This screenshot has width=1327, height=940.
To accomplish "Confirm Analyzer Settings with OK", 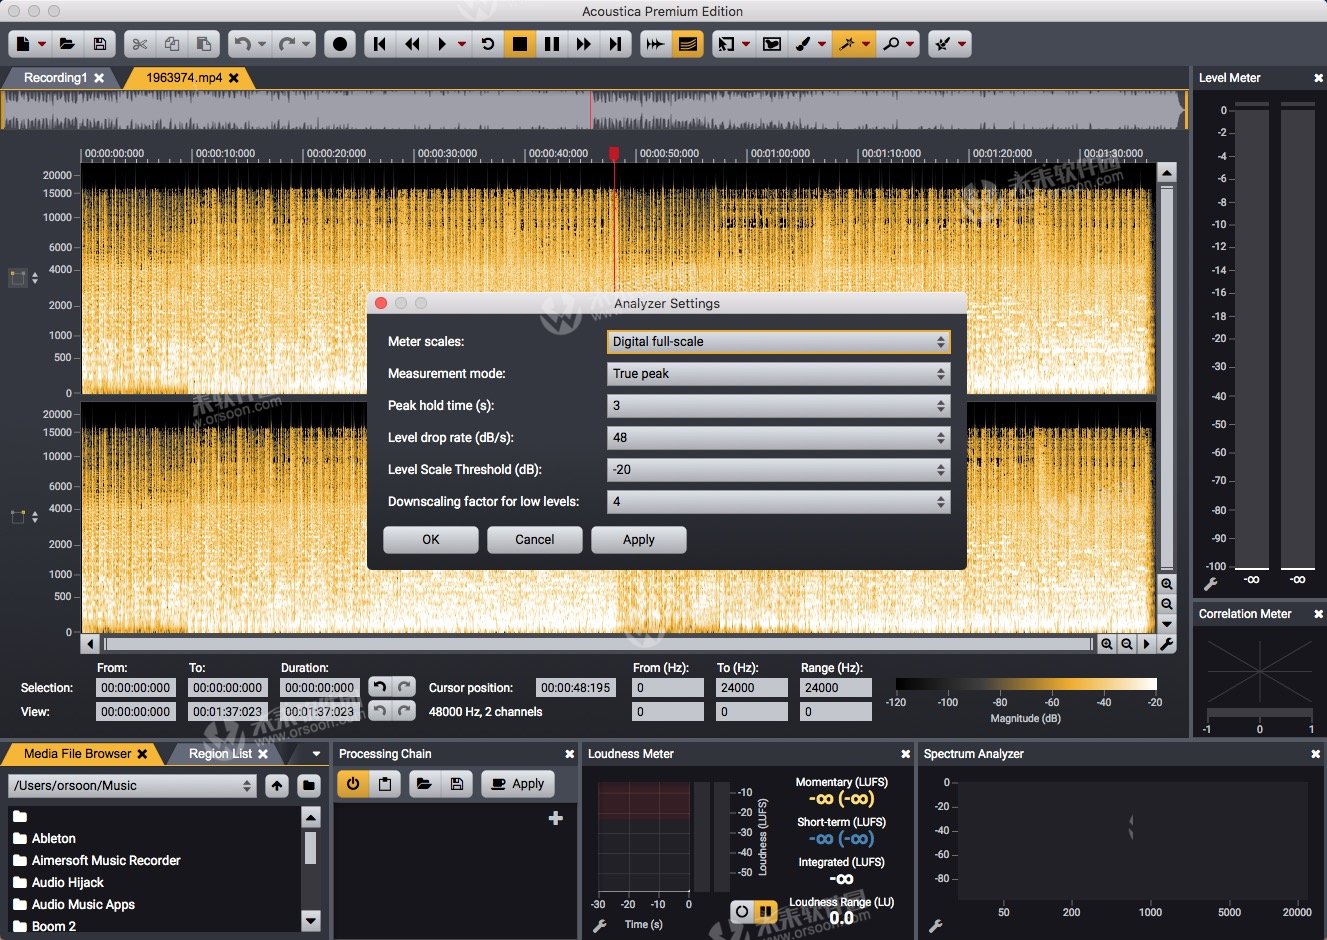I will (x=431, y=540).
